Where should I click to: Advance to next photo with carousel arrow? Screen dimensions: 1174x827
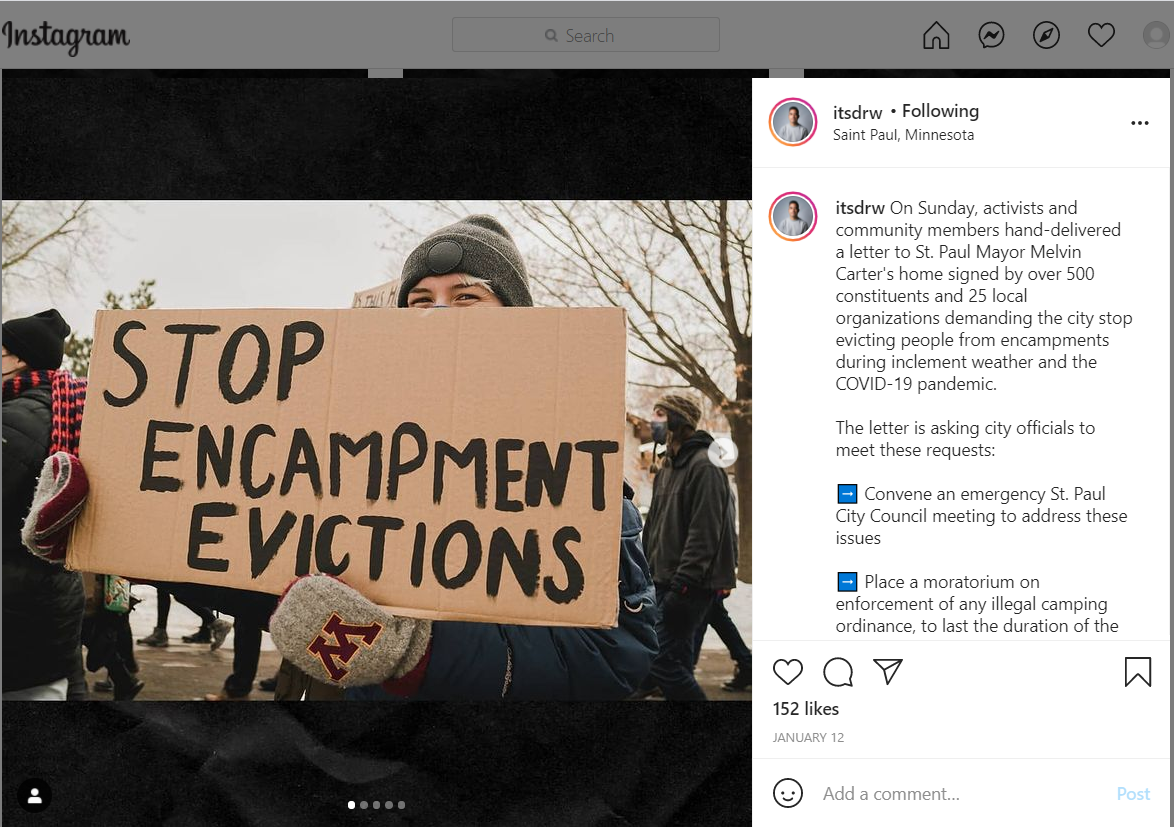[x=723, y=452]
